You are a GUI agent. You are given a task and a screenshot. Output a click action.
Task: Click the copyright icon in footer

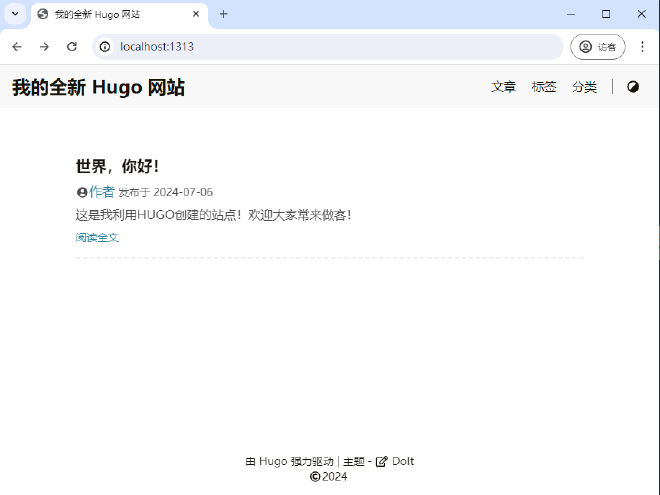315,477
